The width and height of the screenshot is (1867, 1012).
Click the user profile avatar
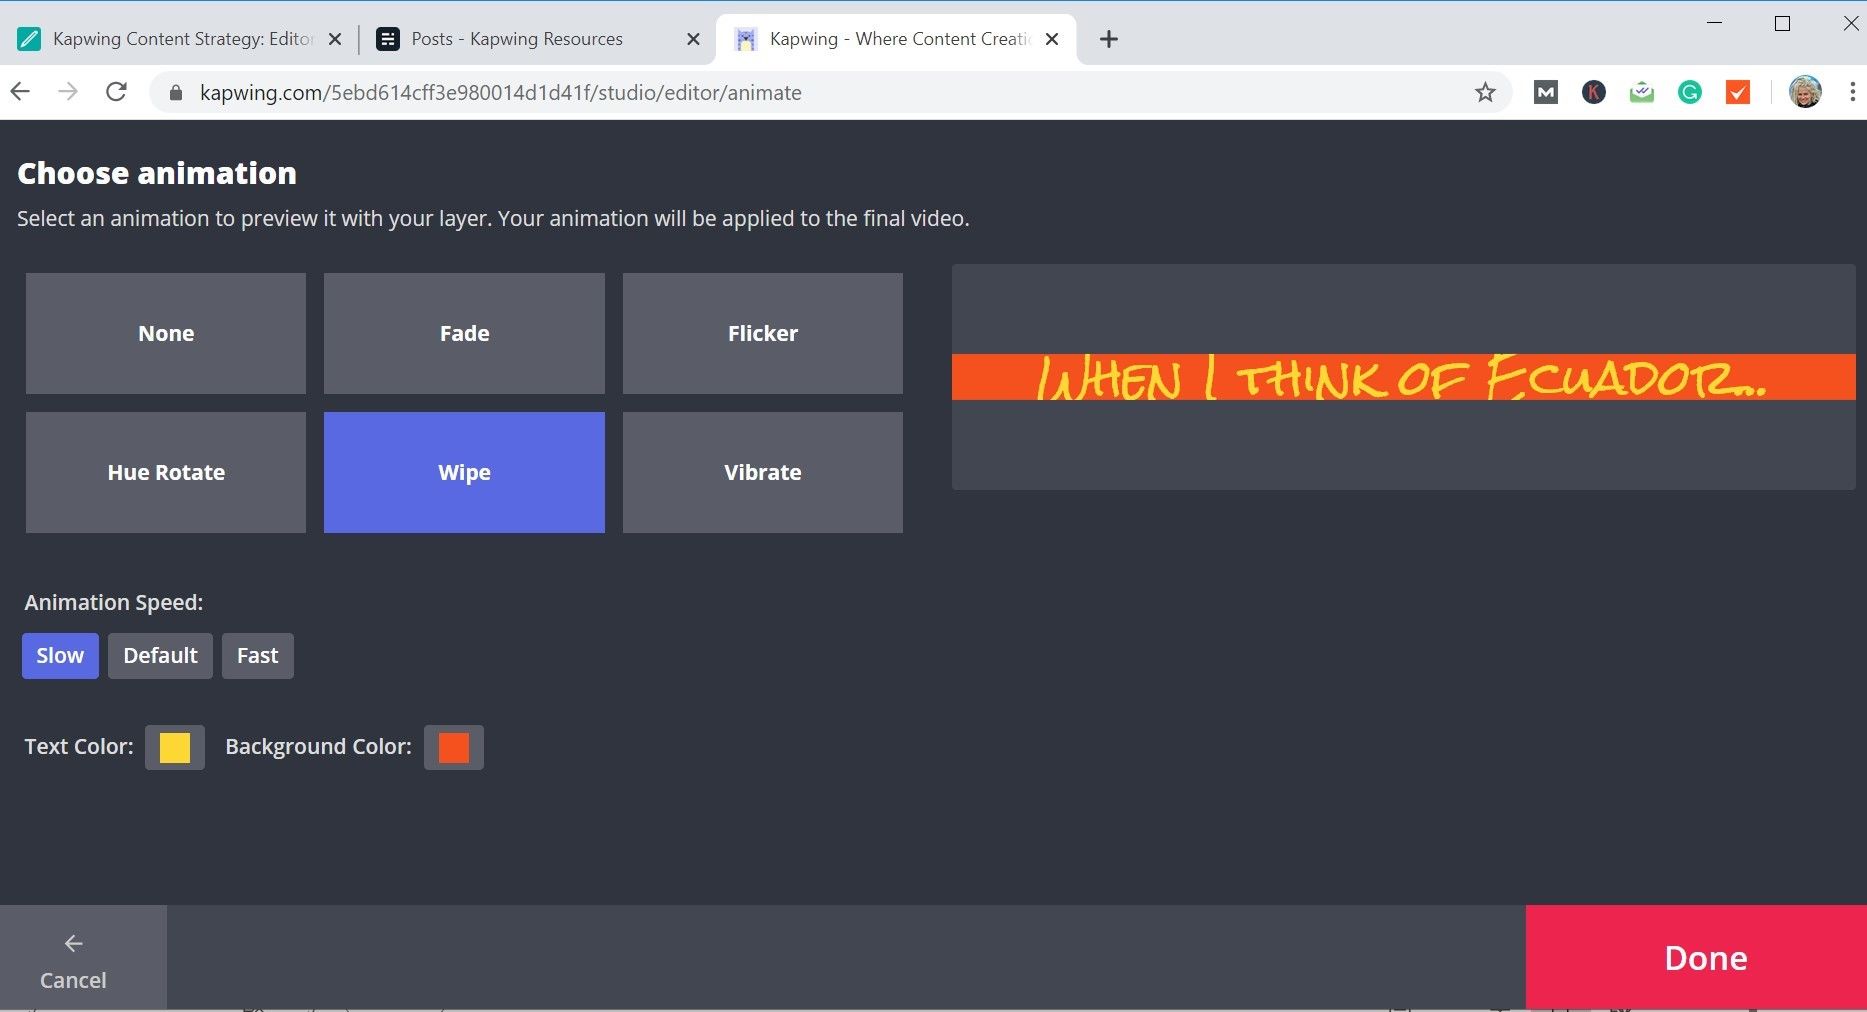(1804, 92)
